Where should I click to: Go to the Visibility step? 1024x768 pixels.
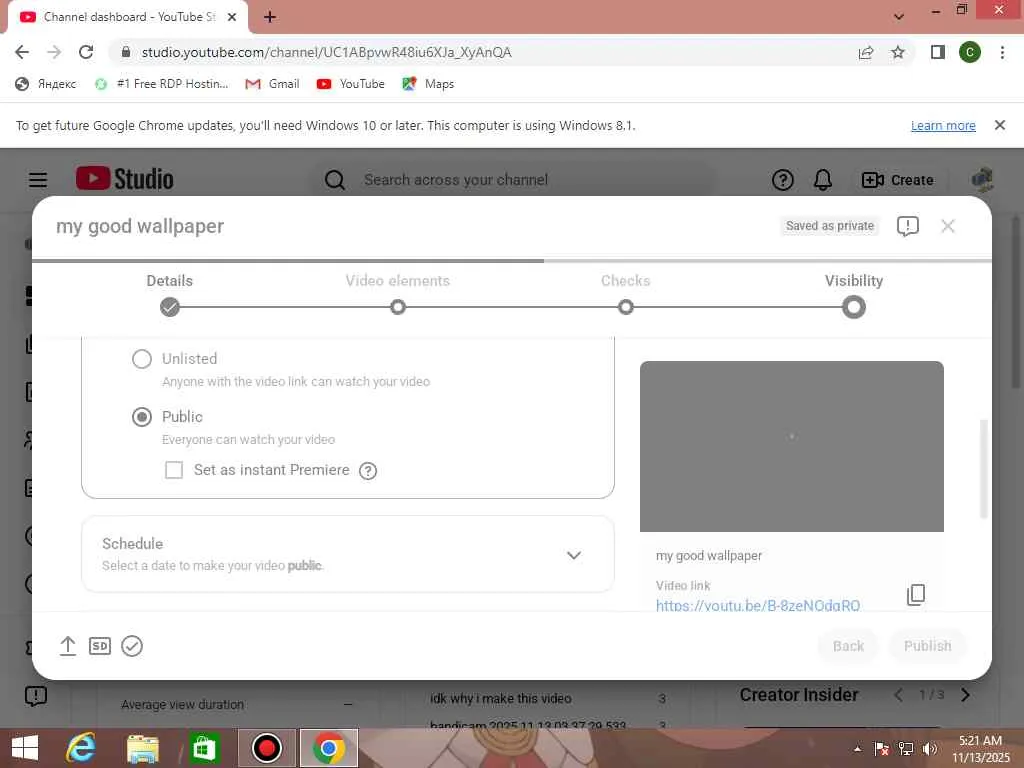pos(854,295)
